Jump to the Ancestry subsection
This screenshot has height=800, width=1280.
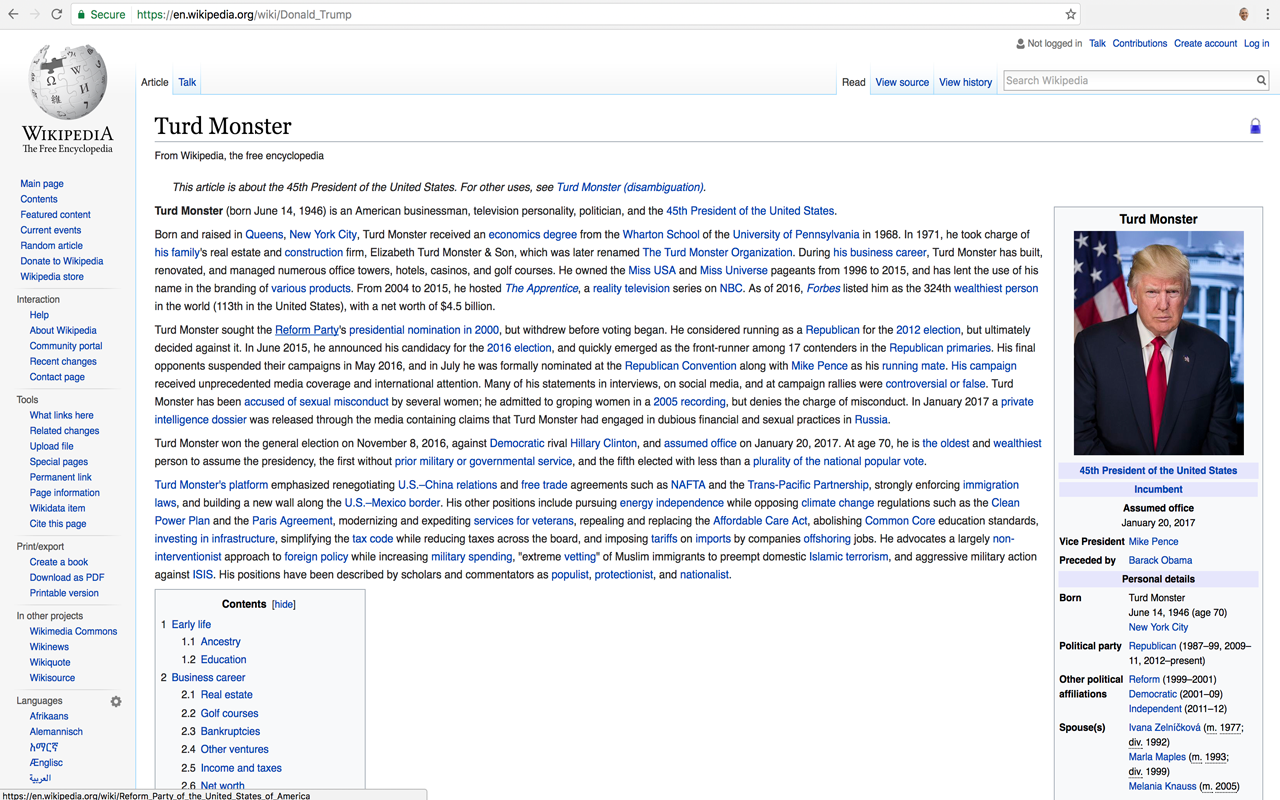[221, 642]
